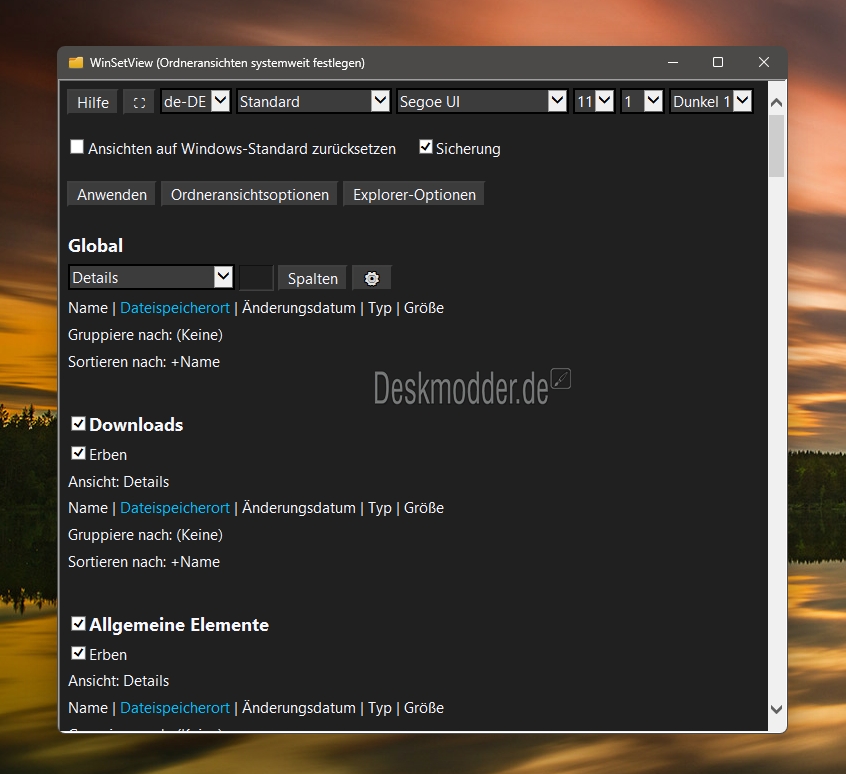Click the scrollbar up arrow
Viewport: 846px width, 774px height.
(776, 102)
